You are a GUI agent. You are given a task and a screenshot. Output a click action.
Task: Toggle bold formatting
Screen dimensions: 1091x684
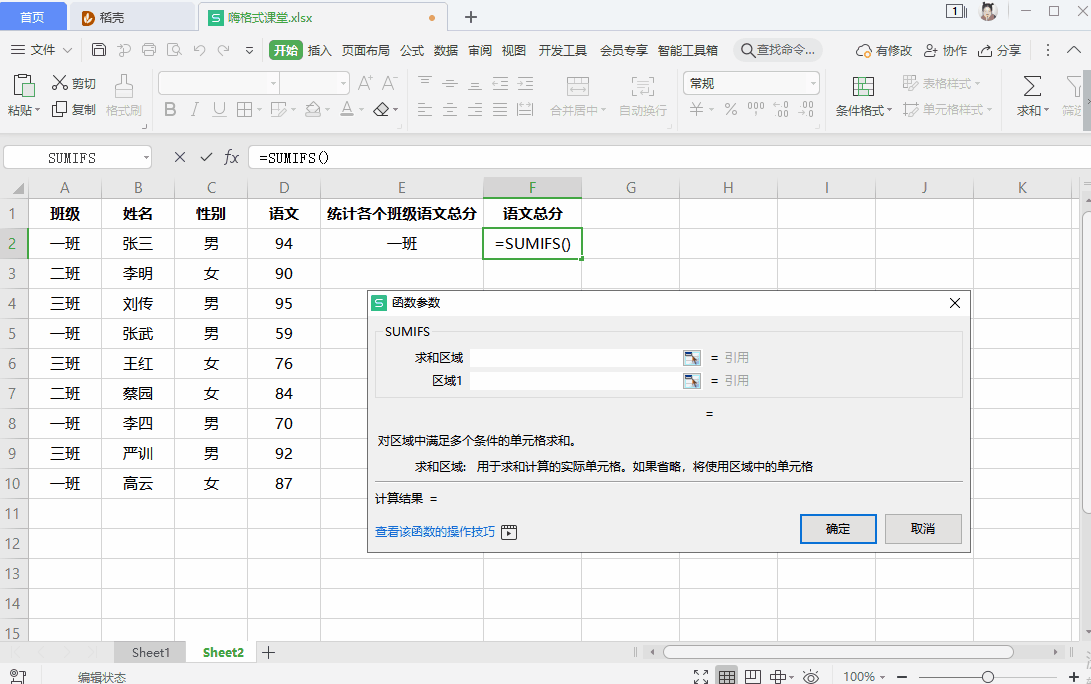pos(169,110)
